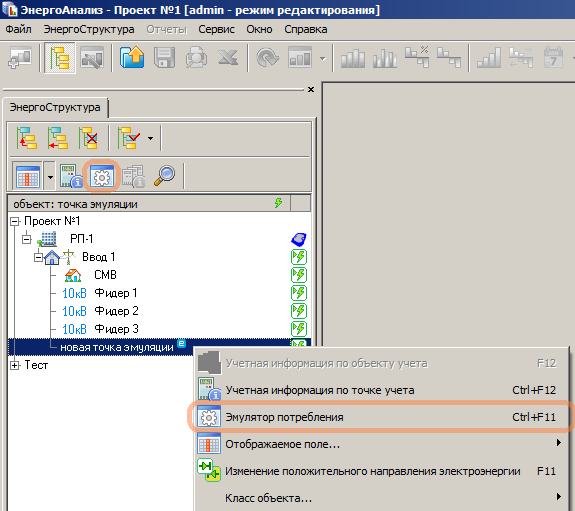Click the add child node tree icon
Viewport: 575px width, 511px height.
click(x=26, y=138)
